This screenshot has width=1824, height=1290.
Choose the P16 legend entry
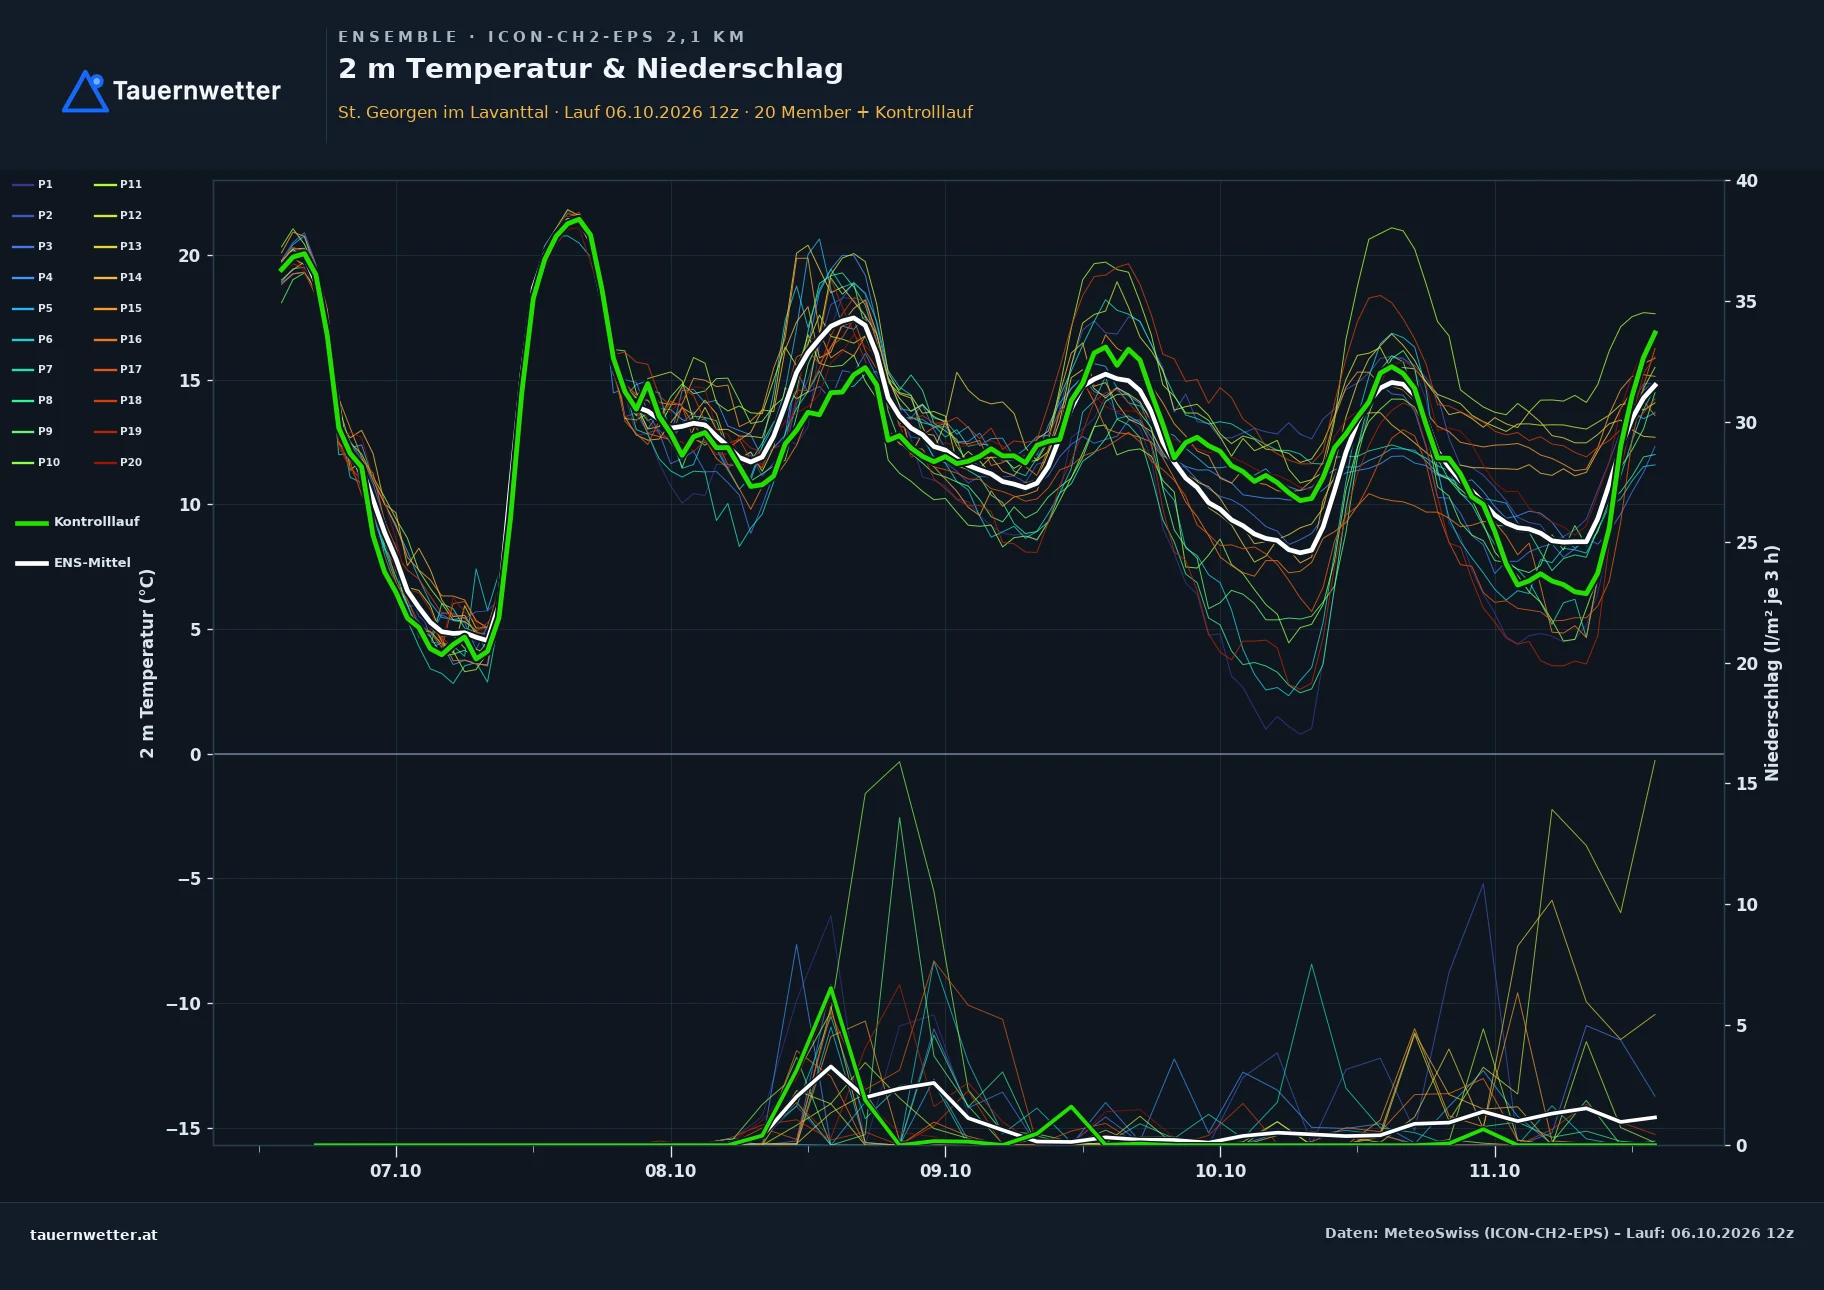(x=118, y=339)
